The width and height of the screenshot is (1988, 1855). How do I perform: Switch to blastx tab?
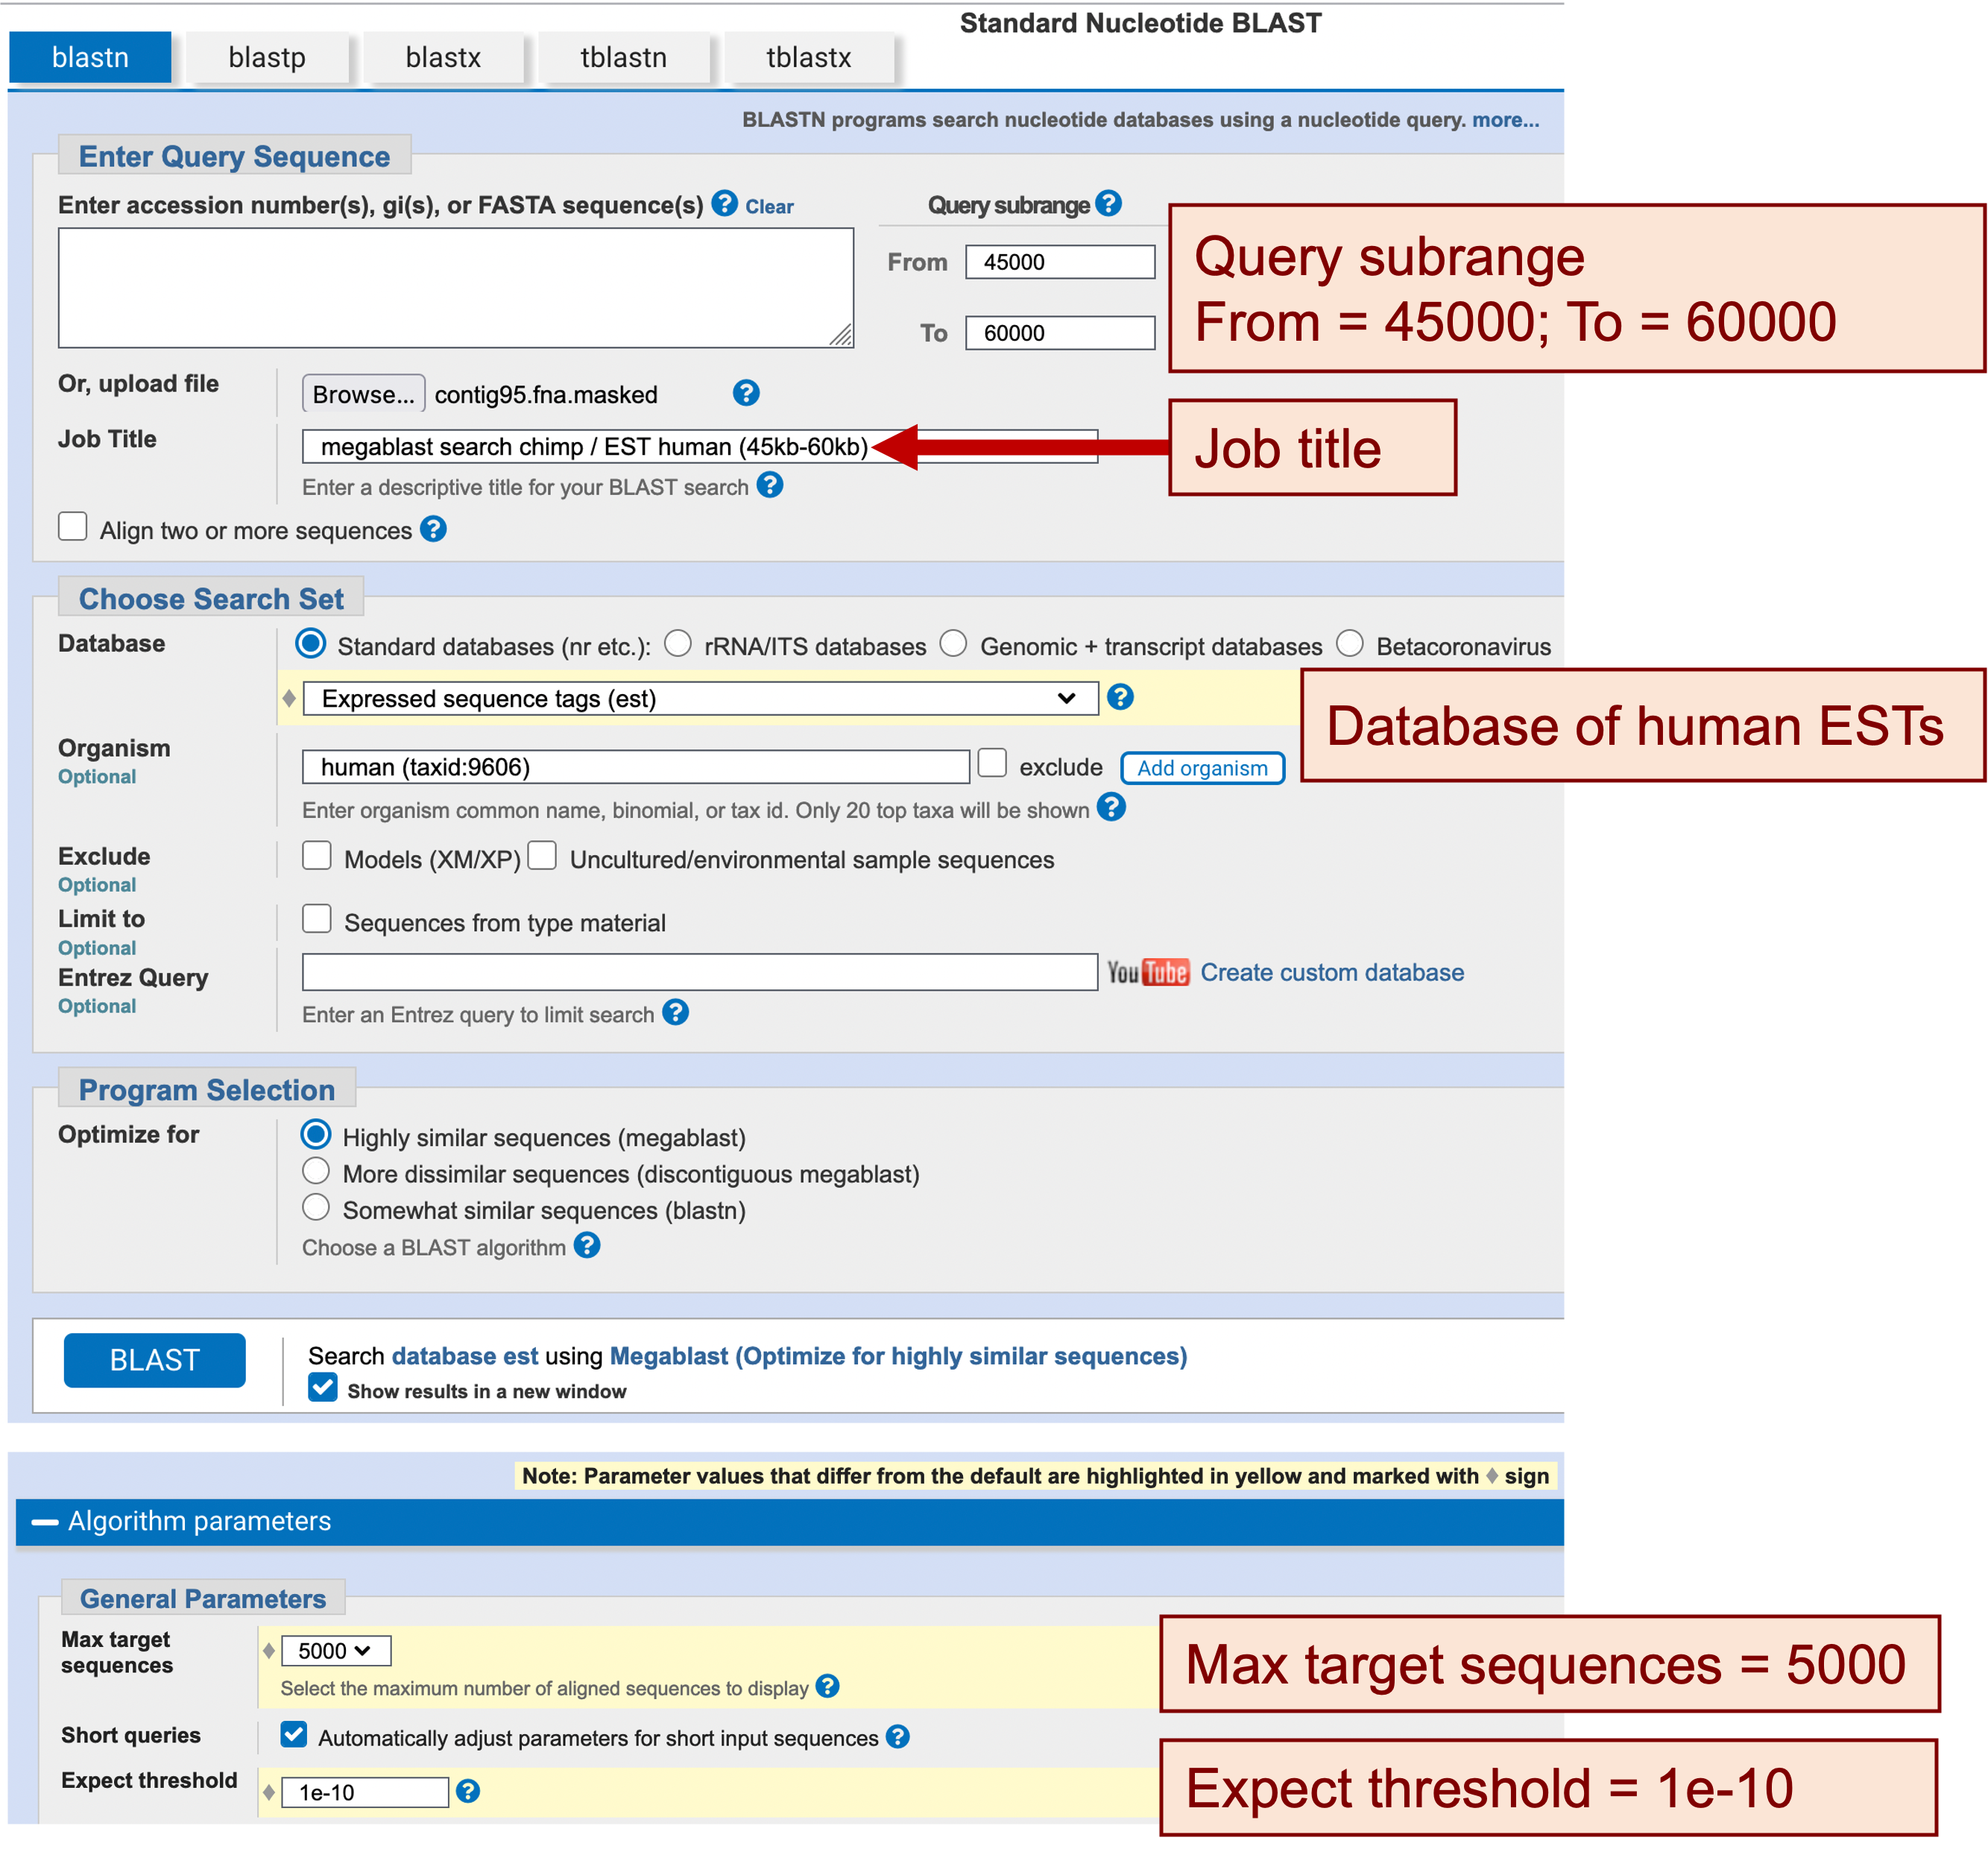(x=443, y=57)
